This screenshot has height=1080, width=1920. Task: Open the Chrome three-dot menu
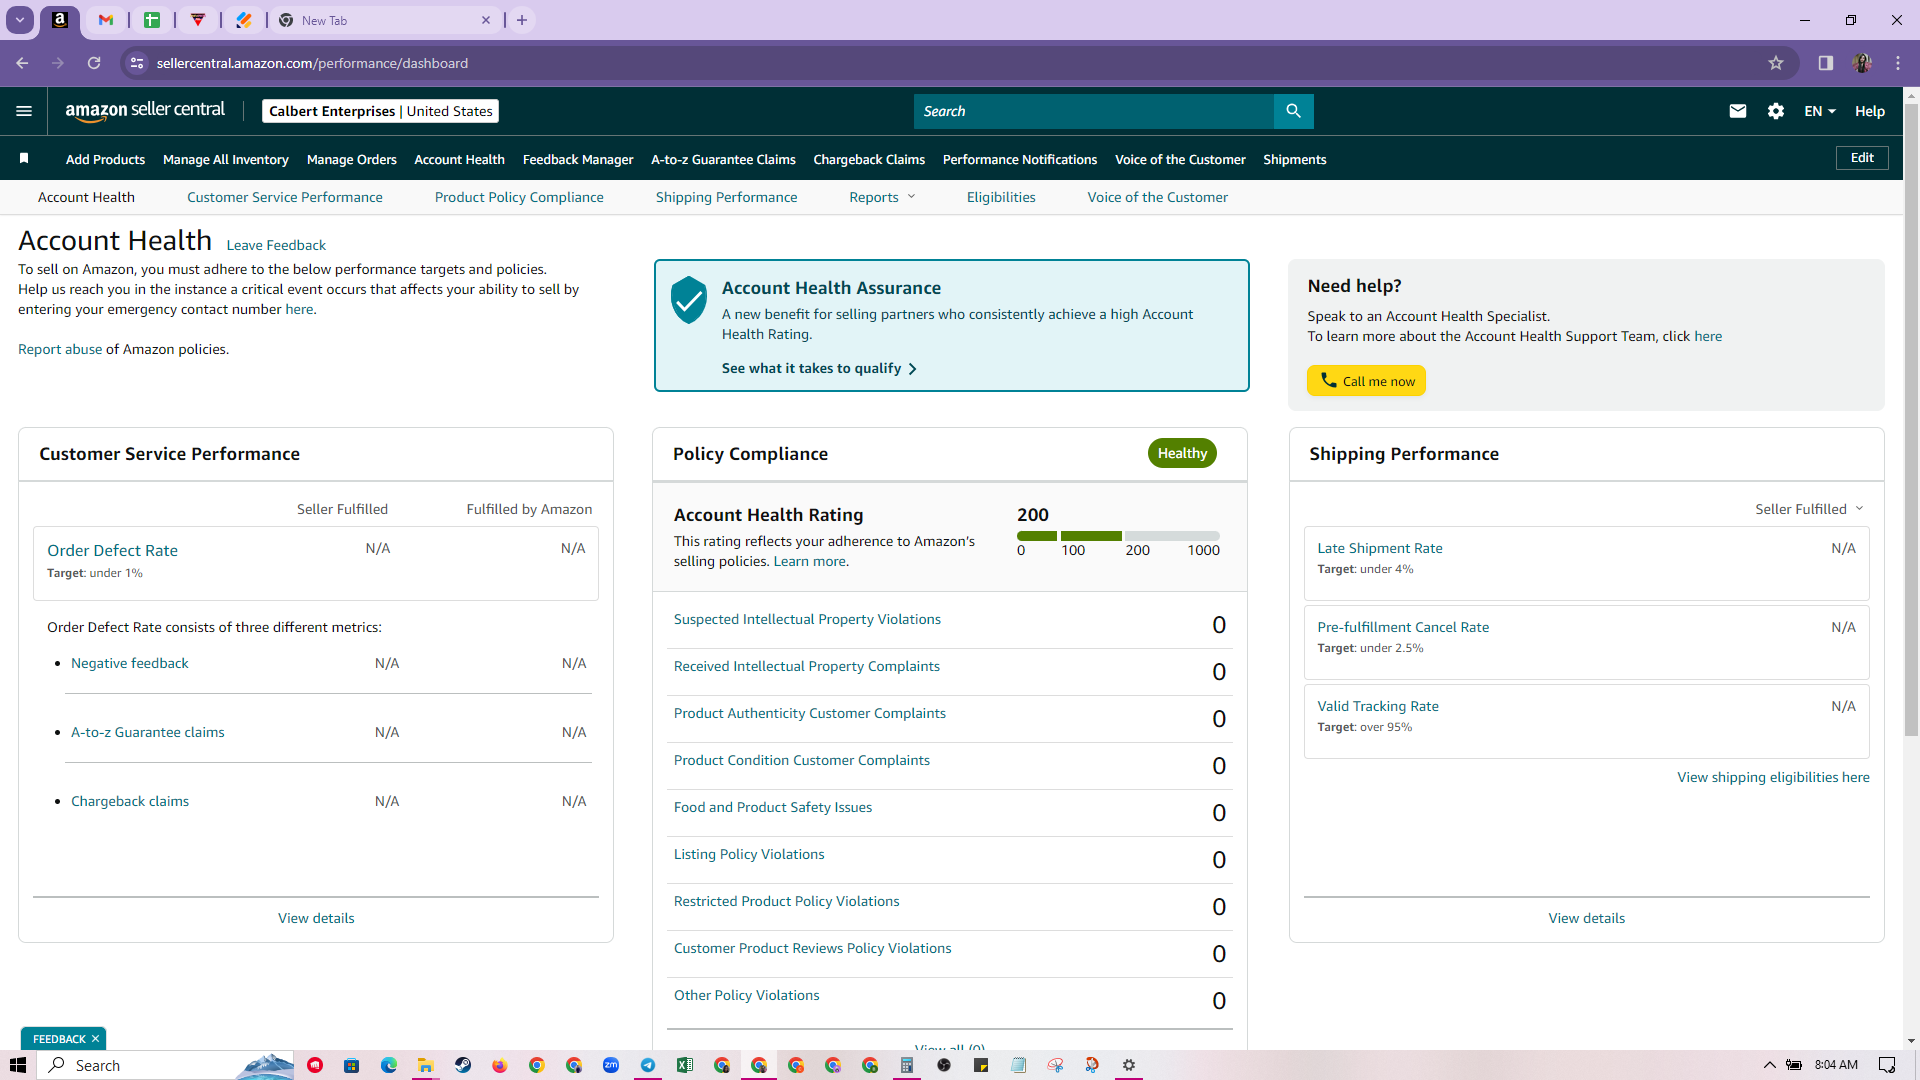coord(1898,63)
